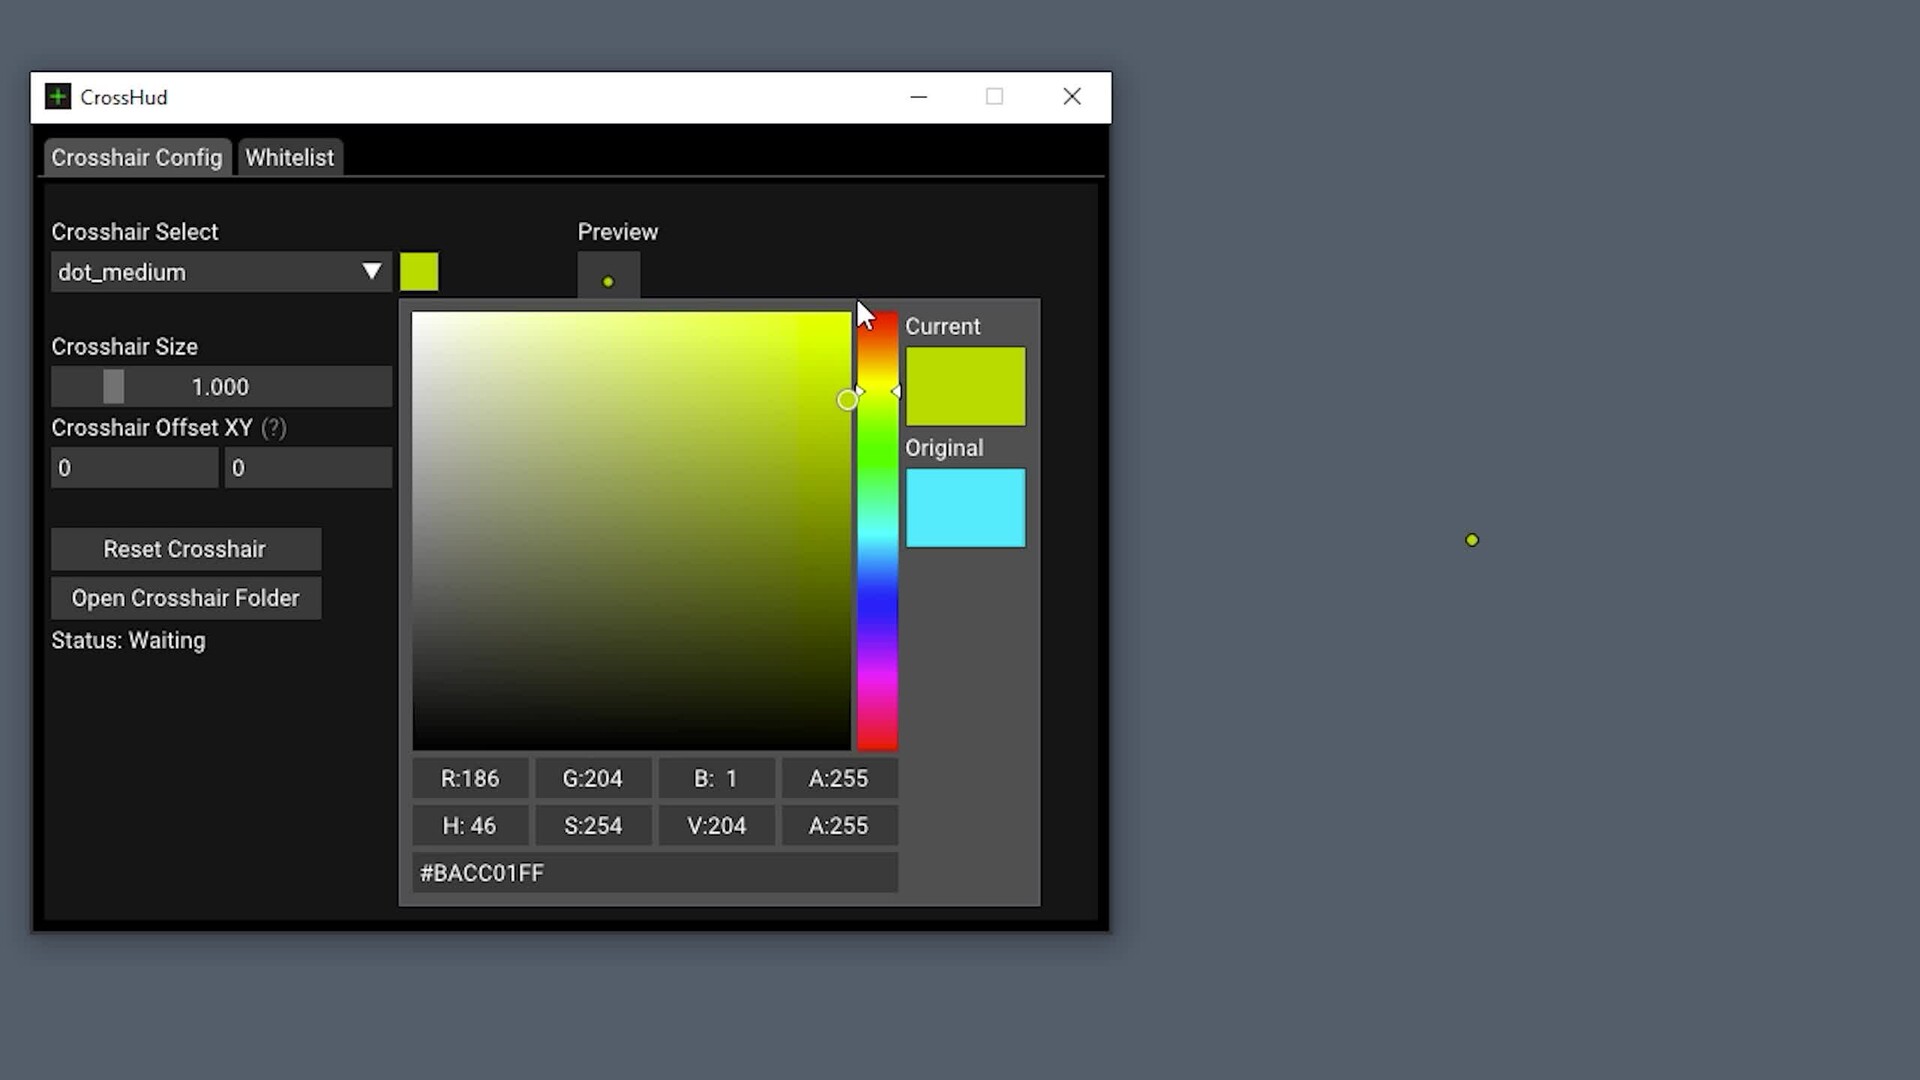The width and height of the screenshot is (1920, 1080).
Task: Click the Crosshair Size slider
Action: [221, 387]
